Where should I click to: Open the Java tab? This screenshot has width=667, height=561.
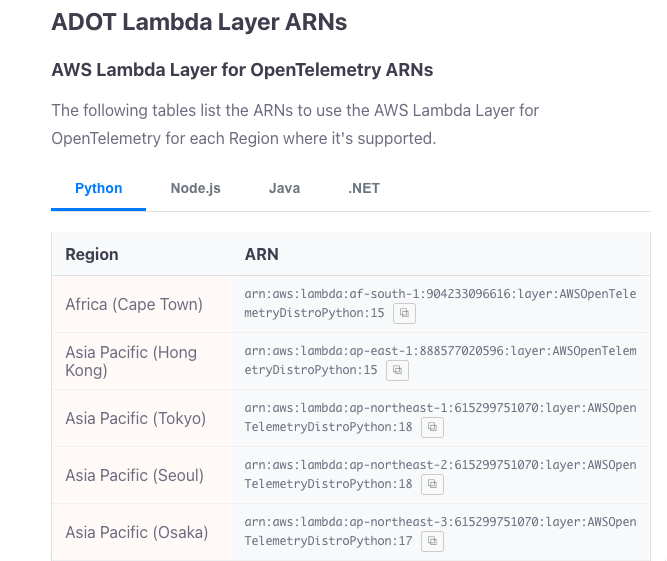click(284, 188)
